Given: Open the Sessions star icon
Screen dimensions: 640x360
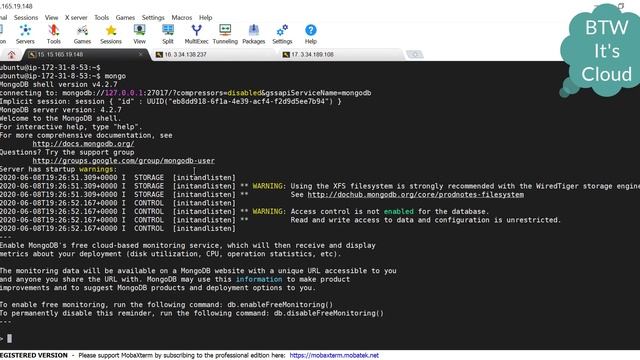Looking at the screenshot, I should 111,34.
